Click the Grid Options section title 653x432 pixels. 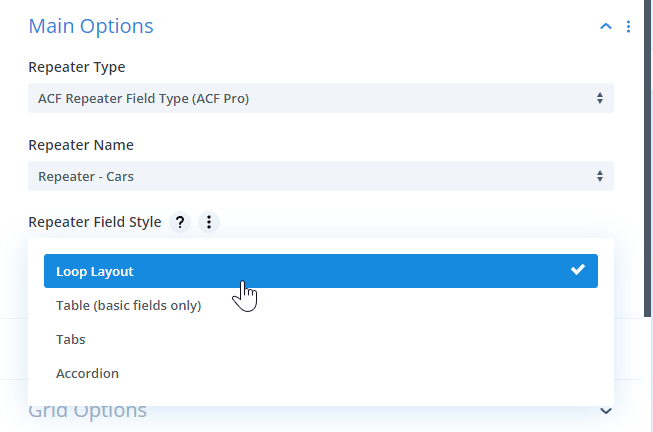[x=88, y=411]
